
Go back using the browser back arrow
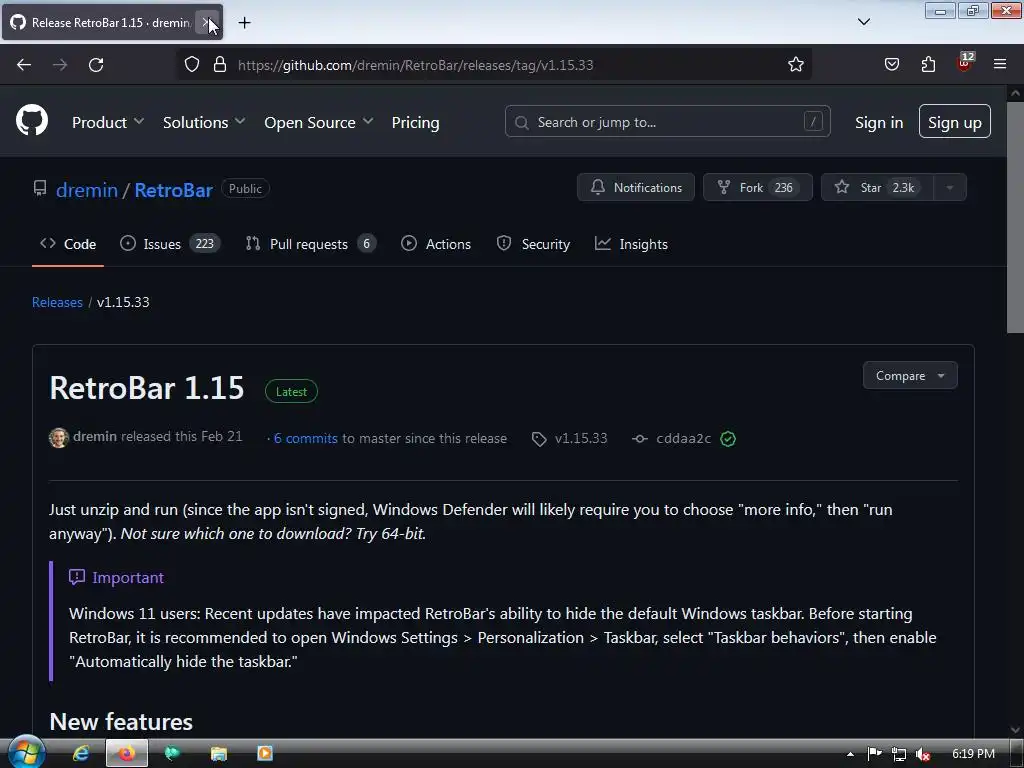24,65
